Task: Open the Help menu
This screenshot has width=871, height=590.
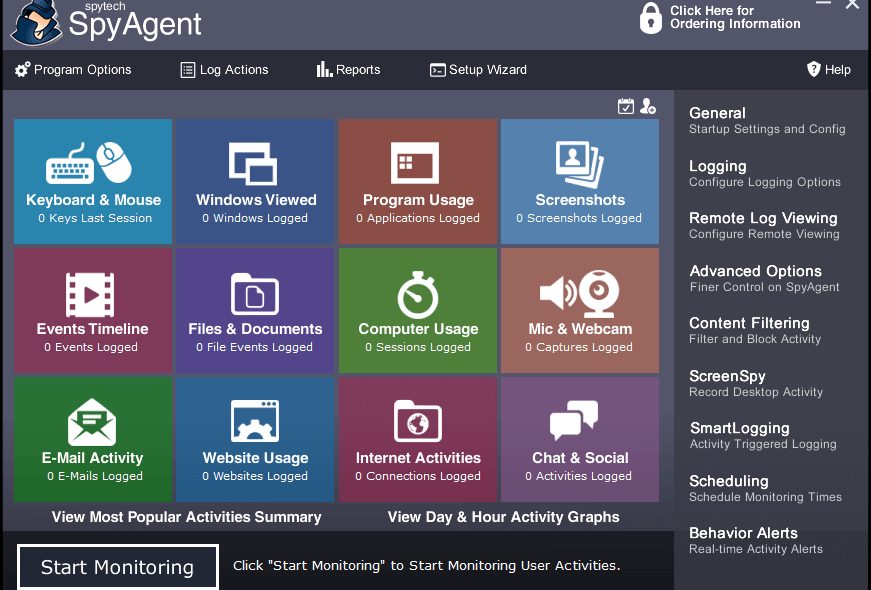Action: click(x=828, y=70)
